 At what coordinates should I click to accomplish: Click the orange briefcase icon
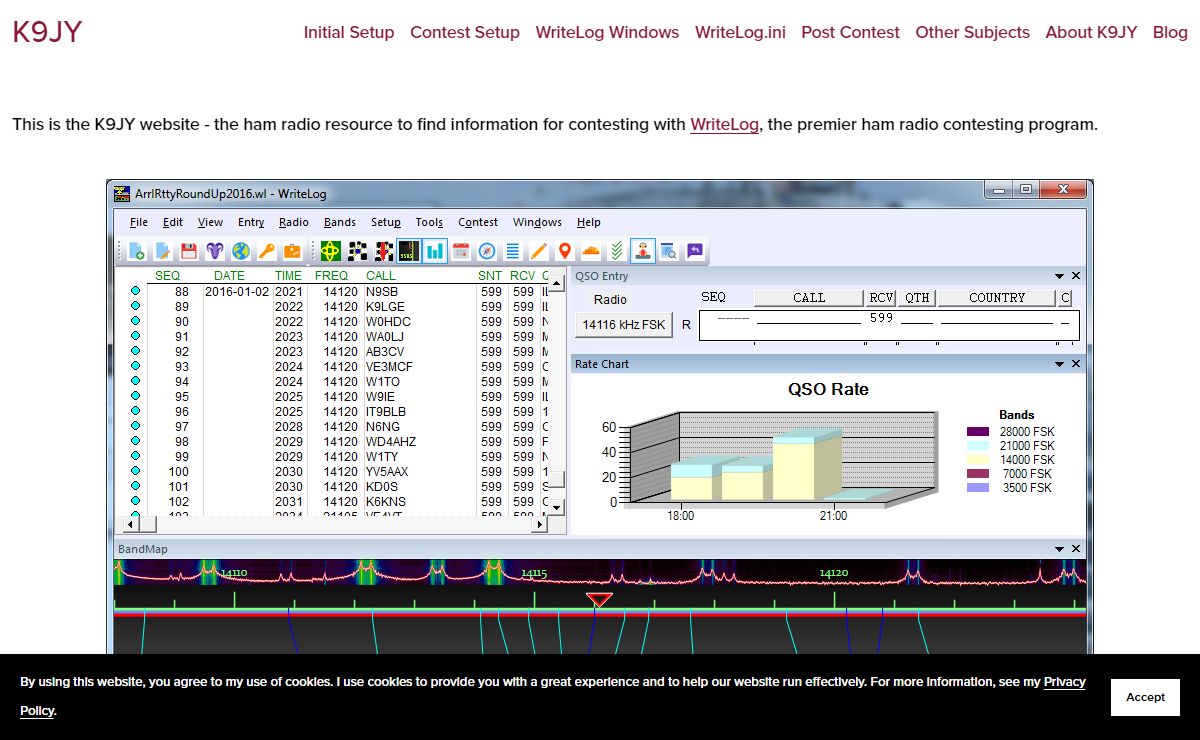293,251
